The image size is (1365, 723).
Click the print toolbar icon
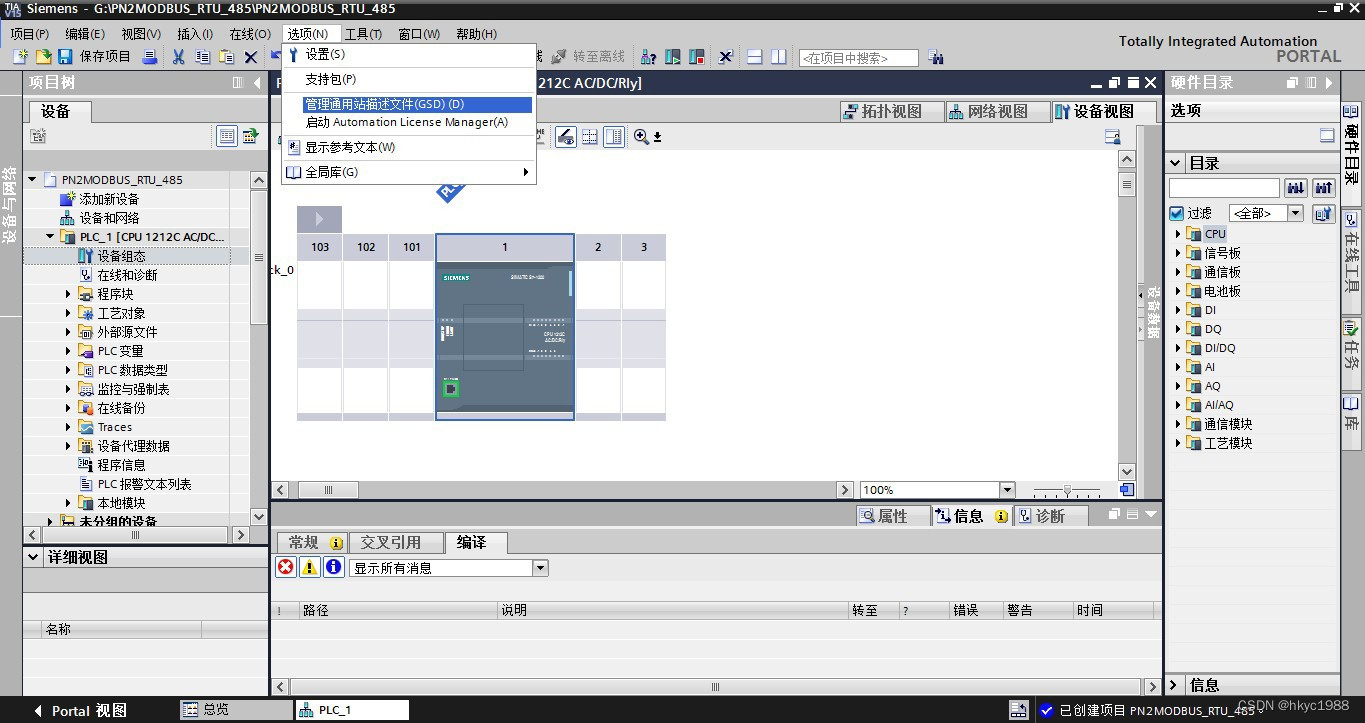click(149, 57)
